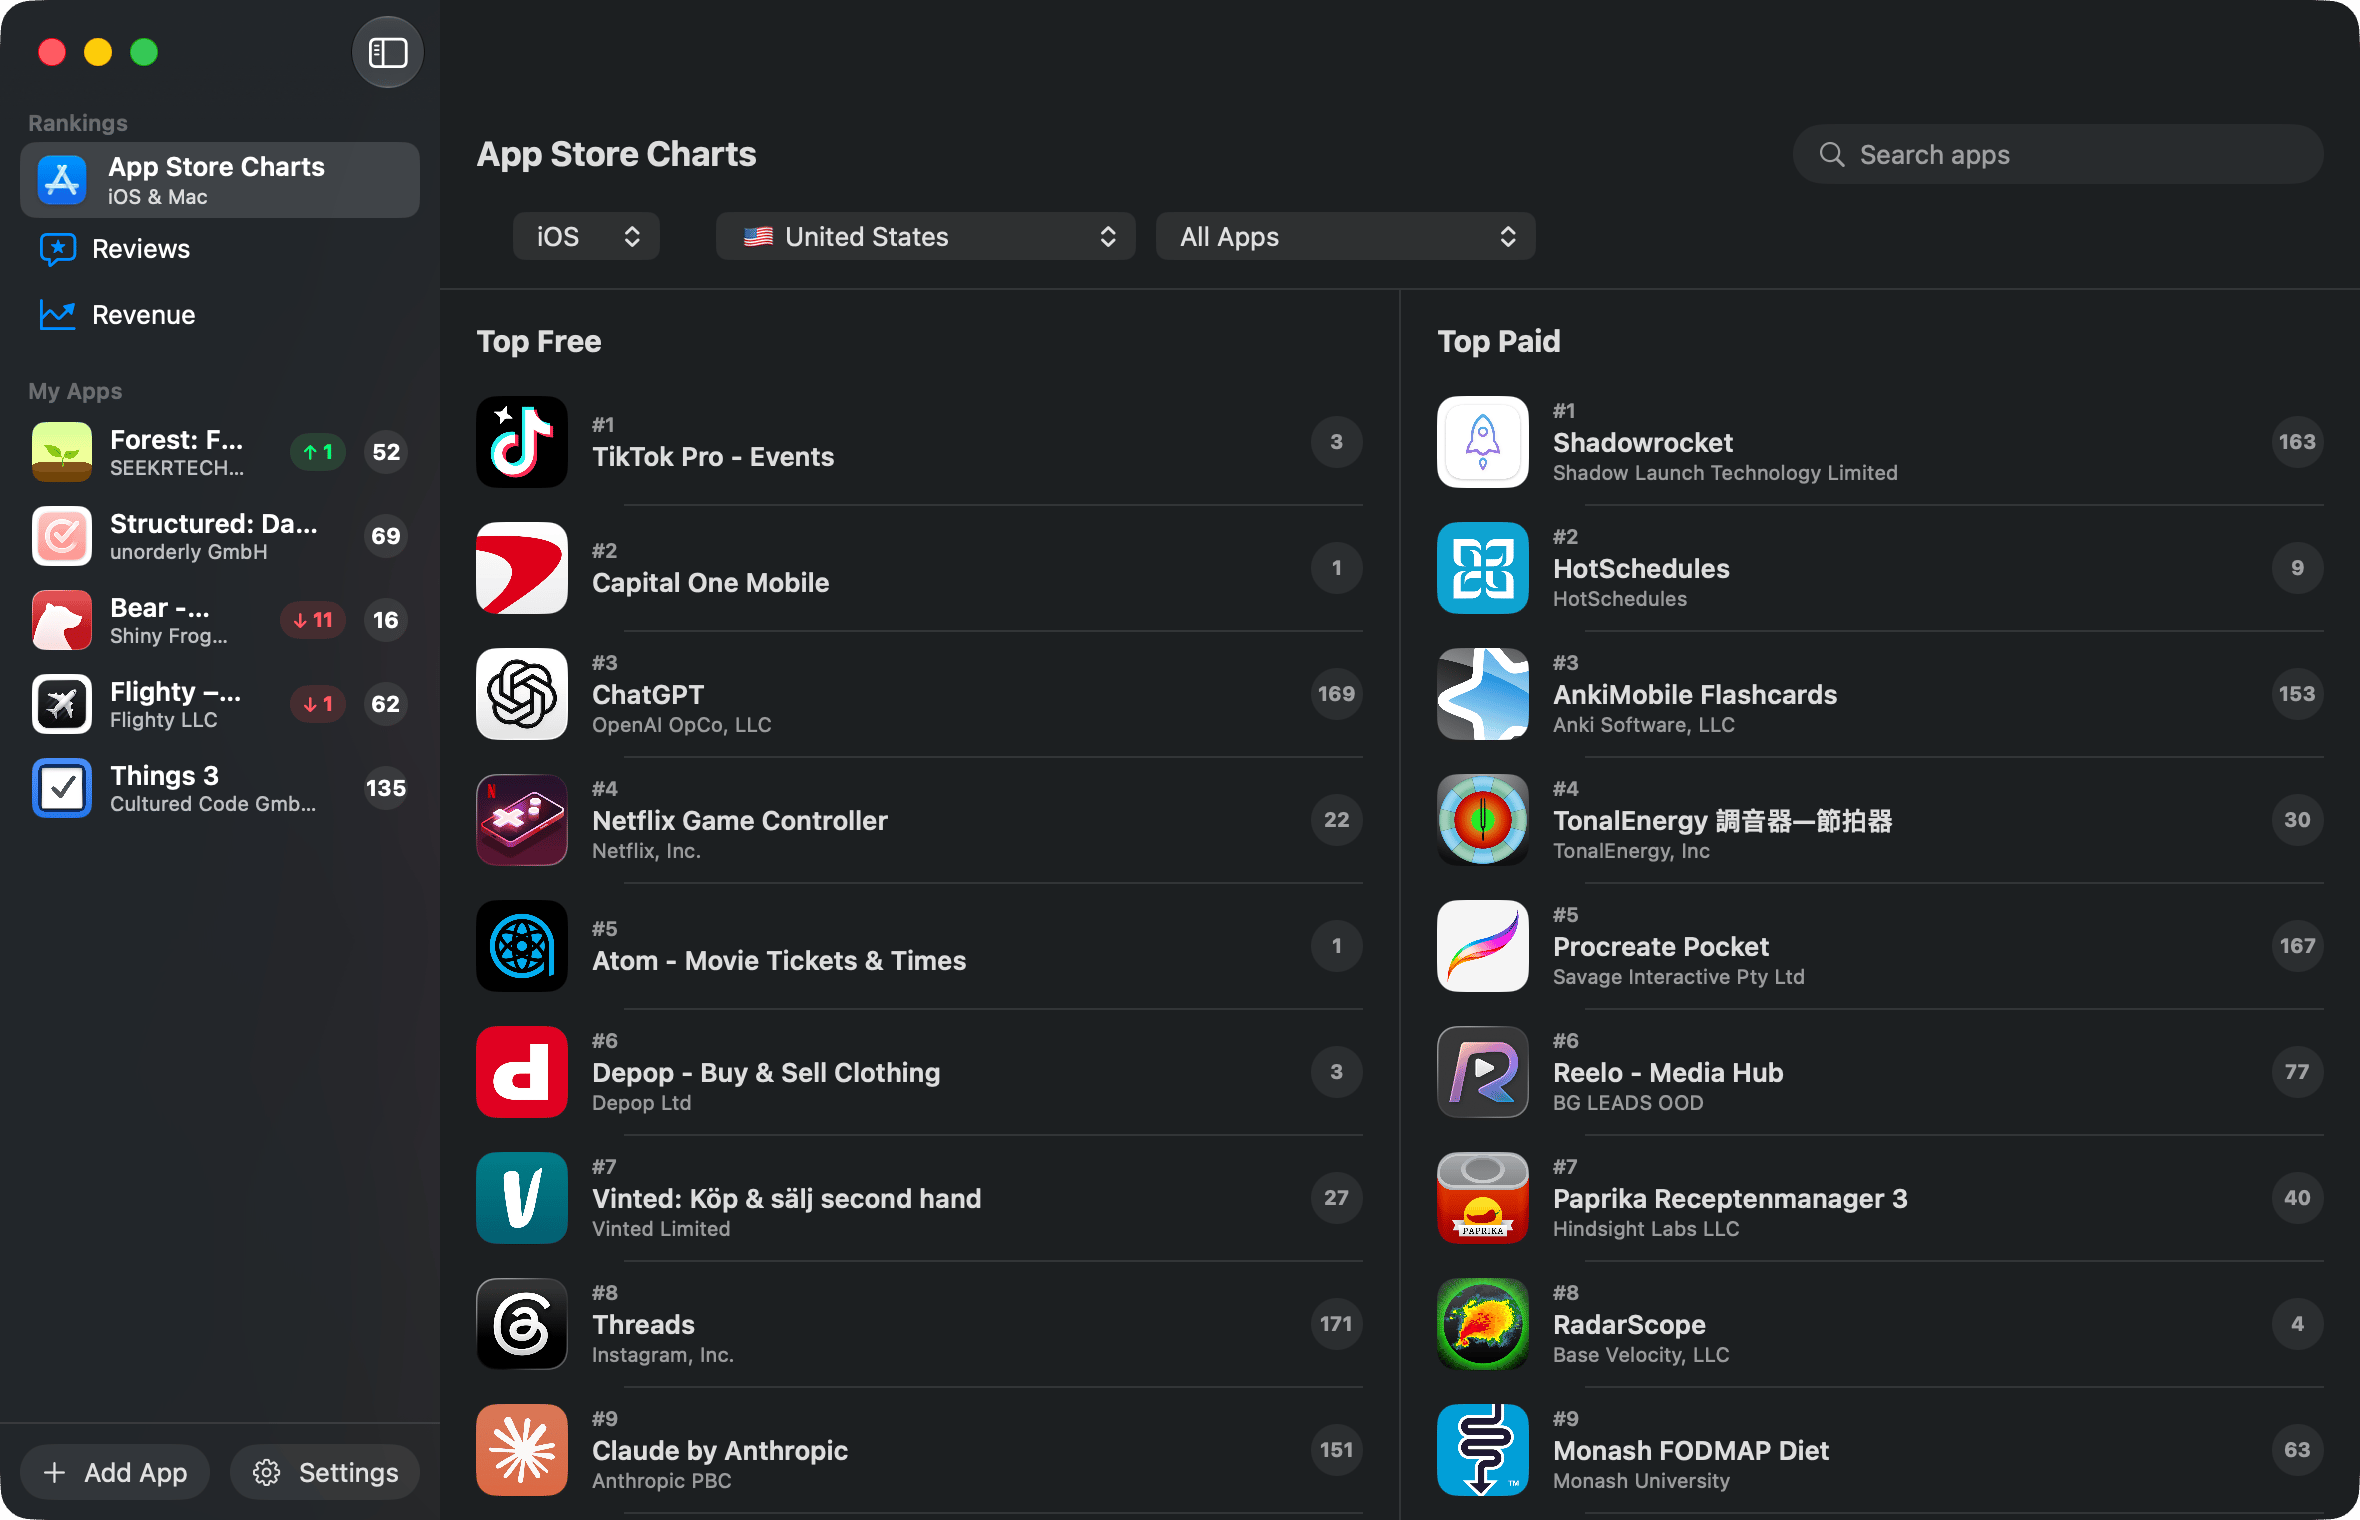Image resolution: width=2360 pixels, height=1520 pixels.
Task: Click the 163 count badge for Shadowrocket
Action: (2298, 442)
